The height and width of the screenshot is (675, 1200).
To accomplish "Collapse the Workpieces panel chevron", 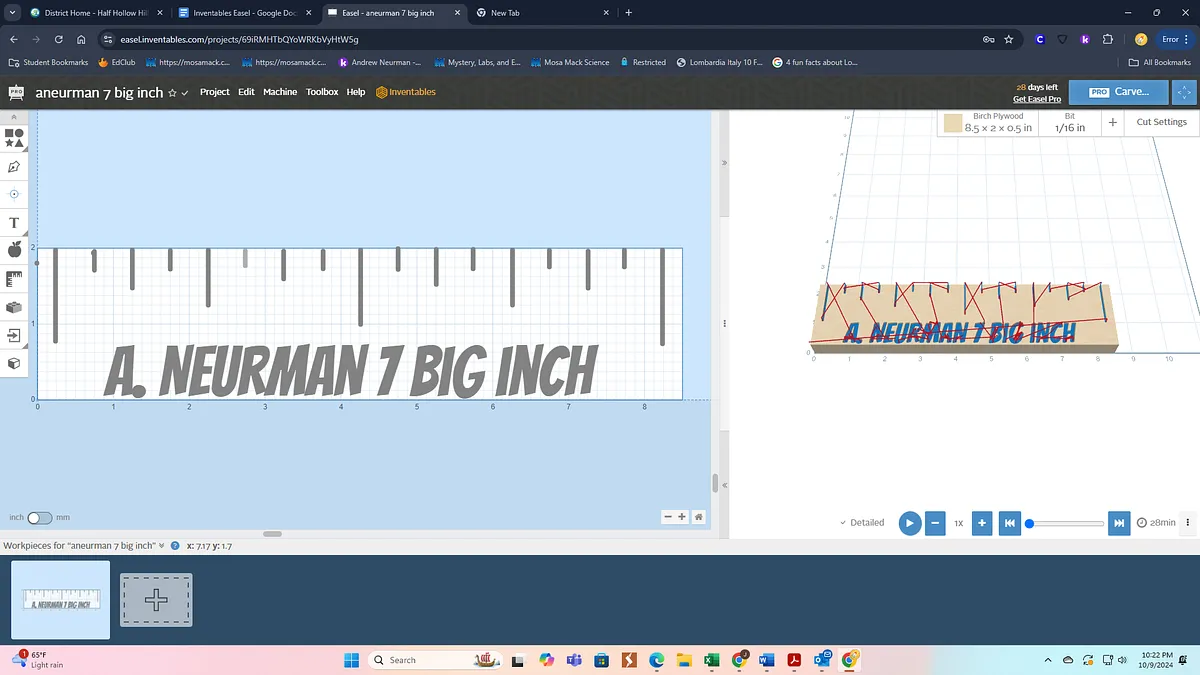I will (x=161, y=546).
